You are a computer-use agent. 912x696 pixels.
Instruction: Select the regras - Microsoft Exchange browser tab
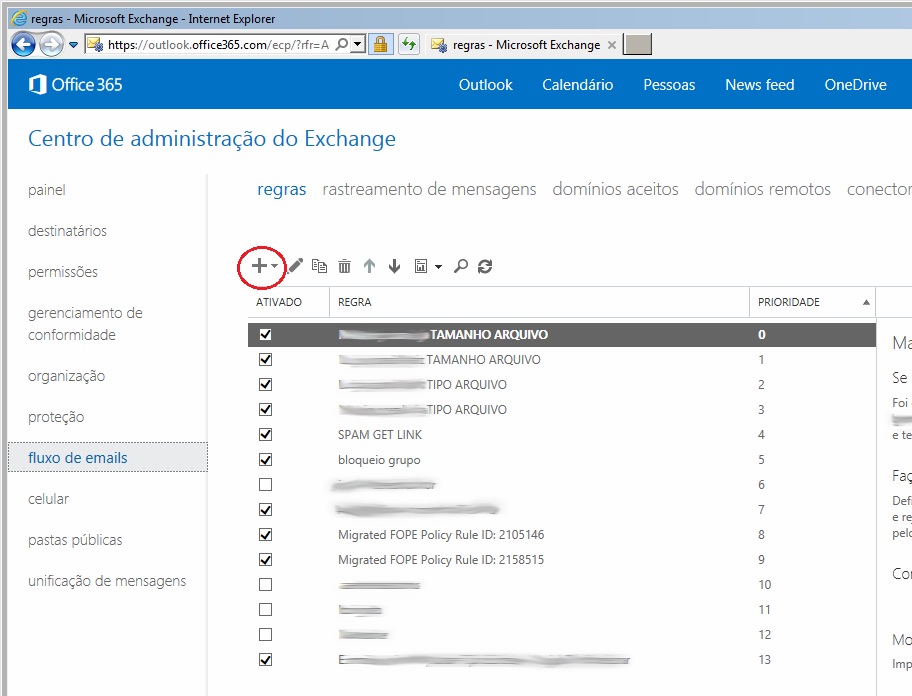[x=523, y=45]
